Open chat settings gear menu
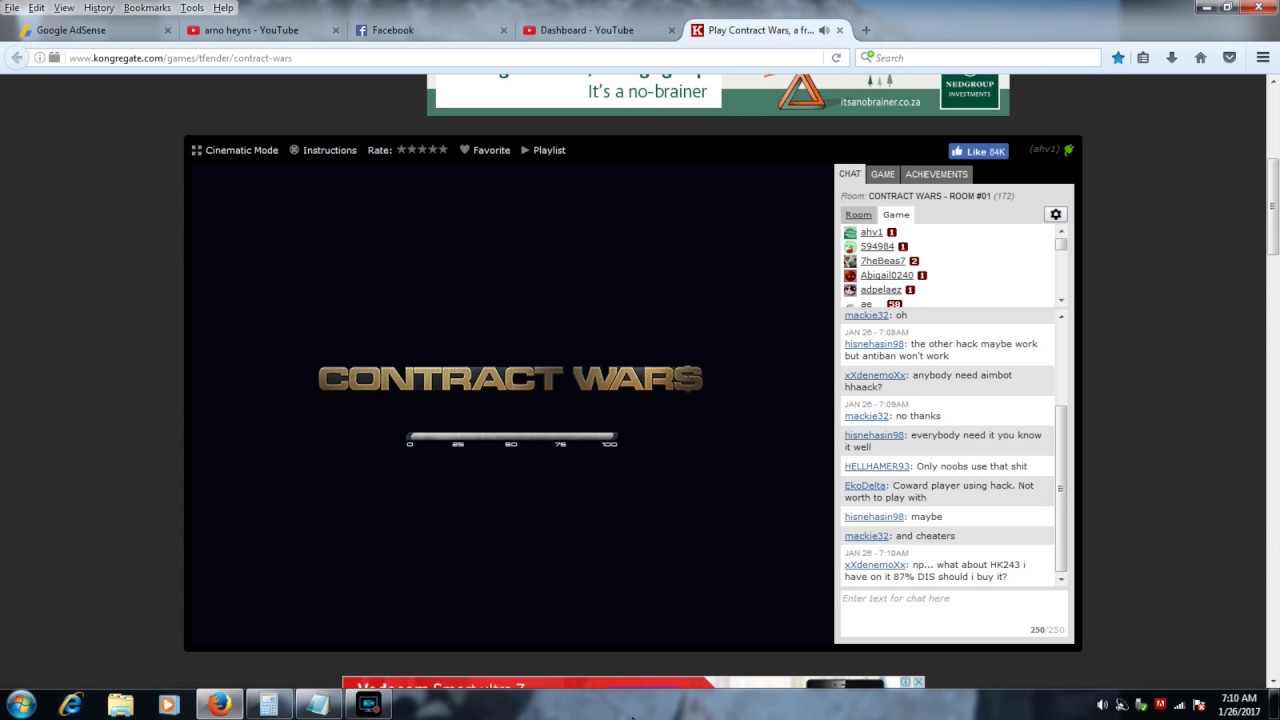Viewport: 1280px width, 720px height. pos(1055,214)
